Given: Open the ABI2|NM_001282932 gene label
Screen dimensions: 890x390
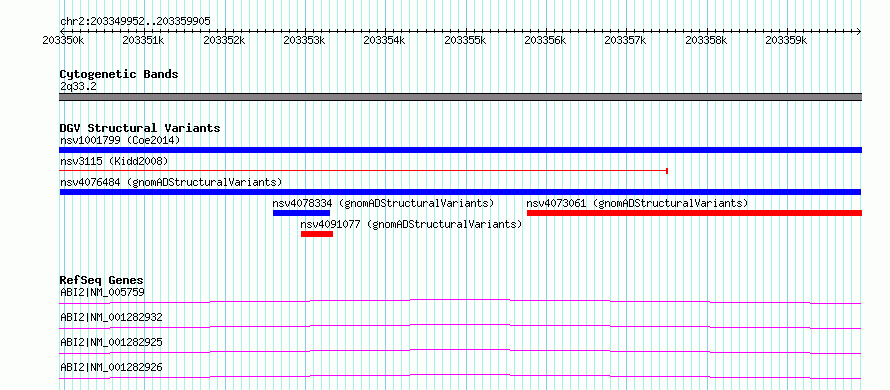Looking at the screenshot, I should point(111,317).
